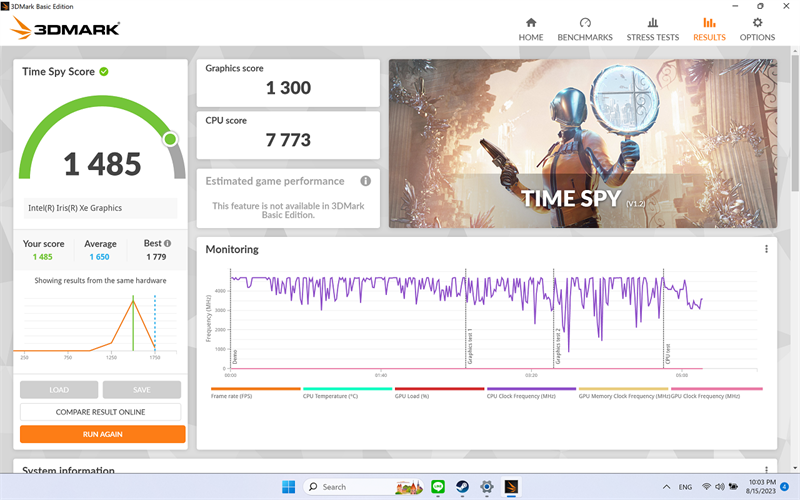Open the clock and date flyout

tap(761, 487)
